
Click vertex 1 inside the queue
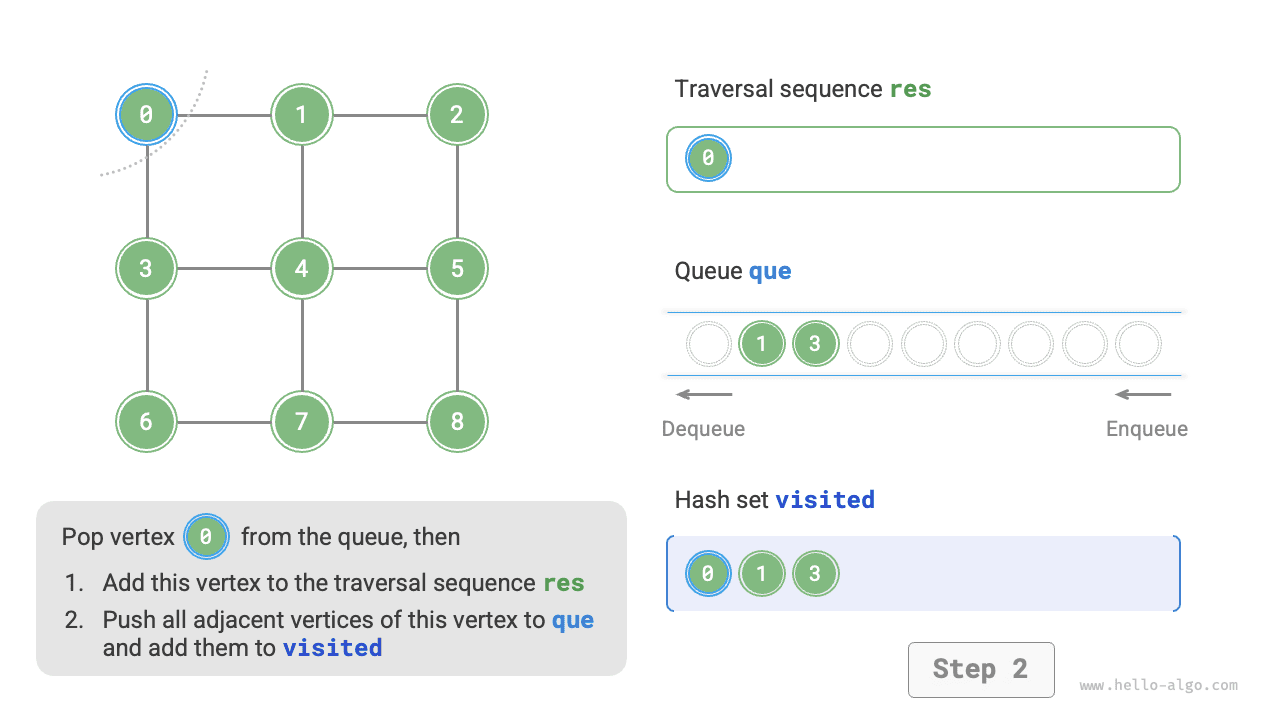point(762,344)
